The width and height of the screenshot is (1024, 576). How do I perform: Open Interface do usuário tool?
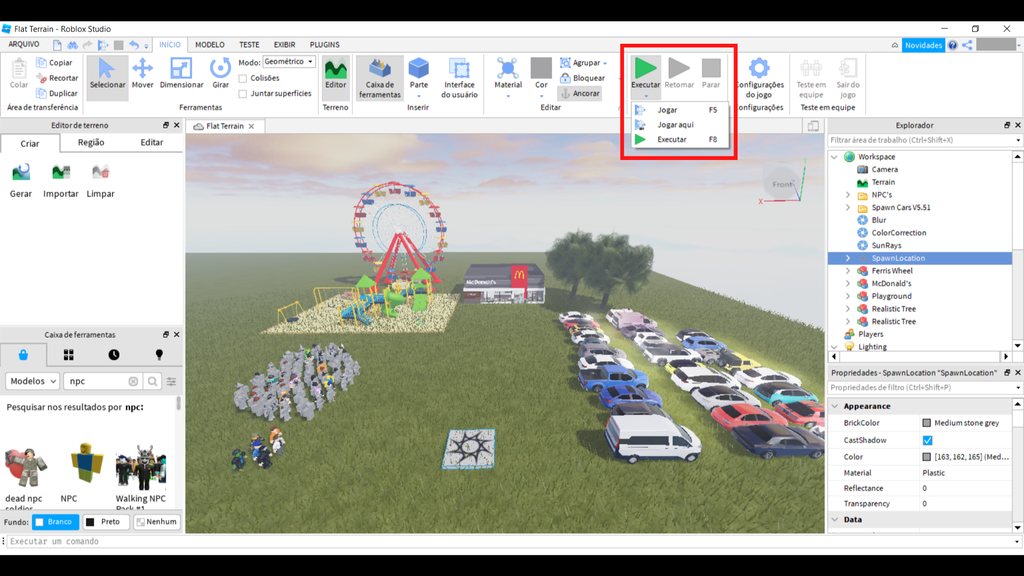pyautogui.click(x=459, y=78)
